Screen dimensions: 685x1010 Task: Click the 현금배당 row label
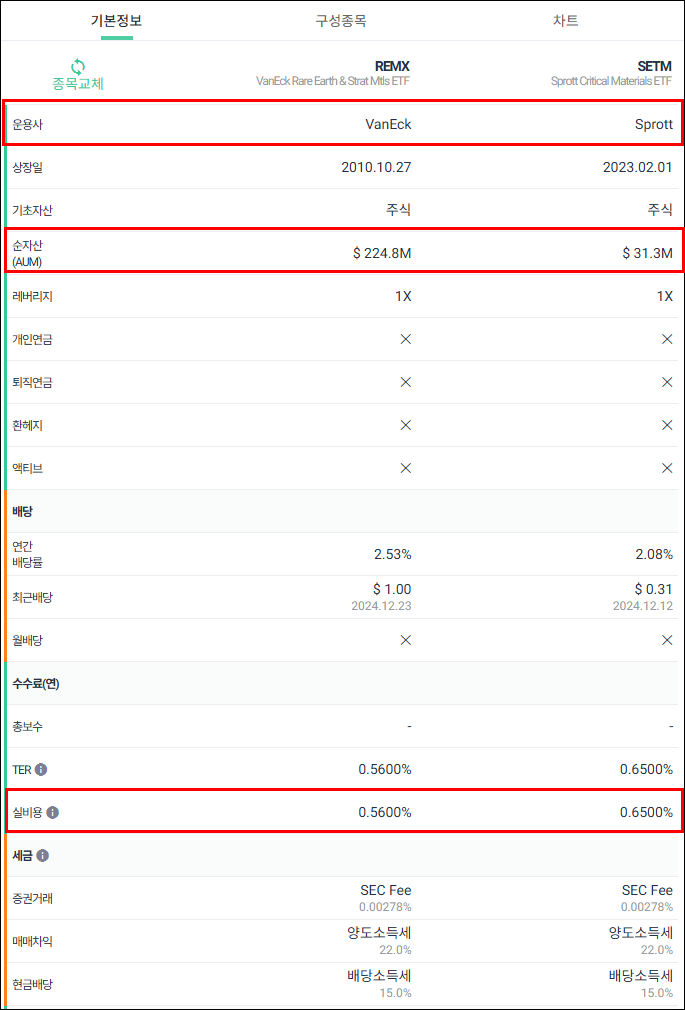(x=33, y=984)
